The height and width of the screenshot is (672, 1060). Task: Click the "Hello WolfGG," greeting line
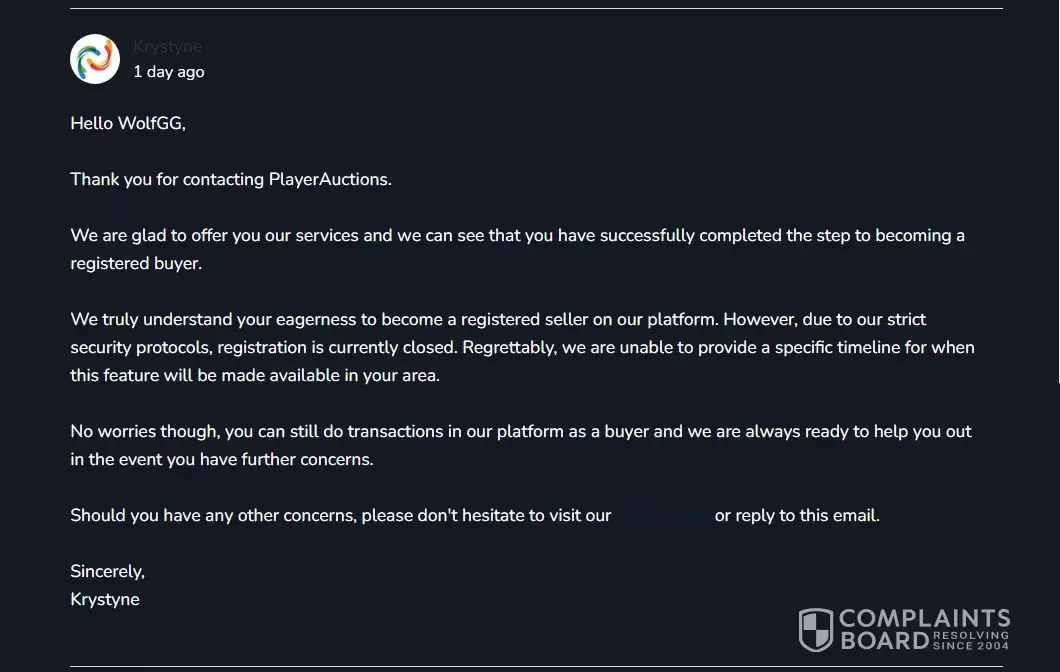point(128,124)
